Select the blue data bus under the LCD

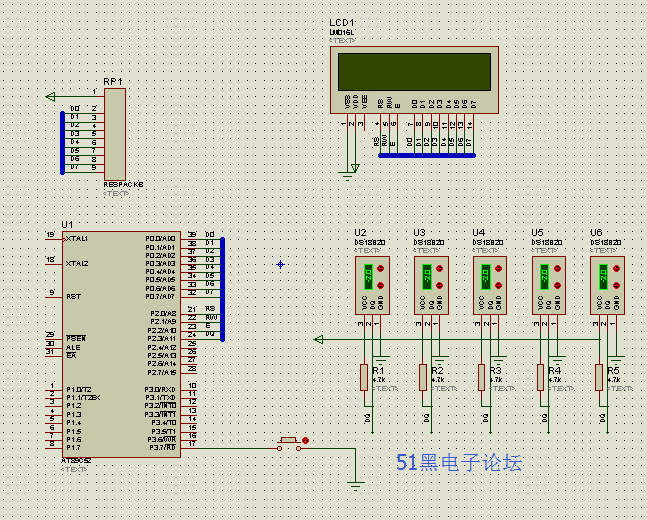(x=427, y=156)
